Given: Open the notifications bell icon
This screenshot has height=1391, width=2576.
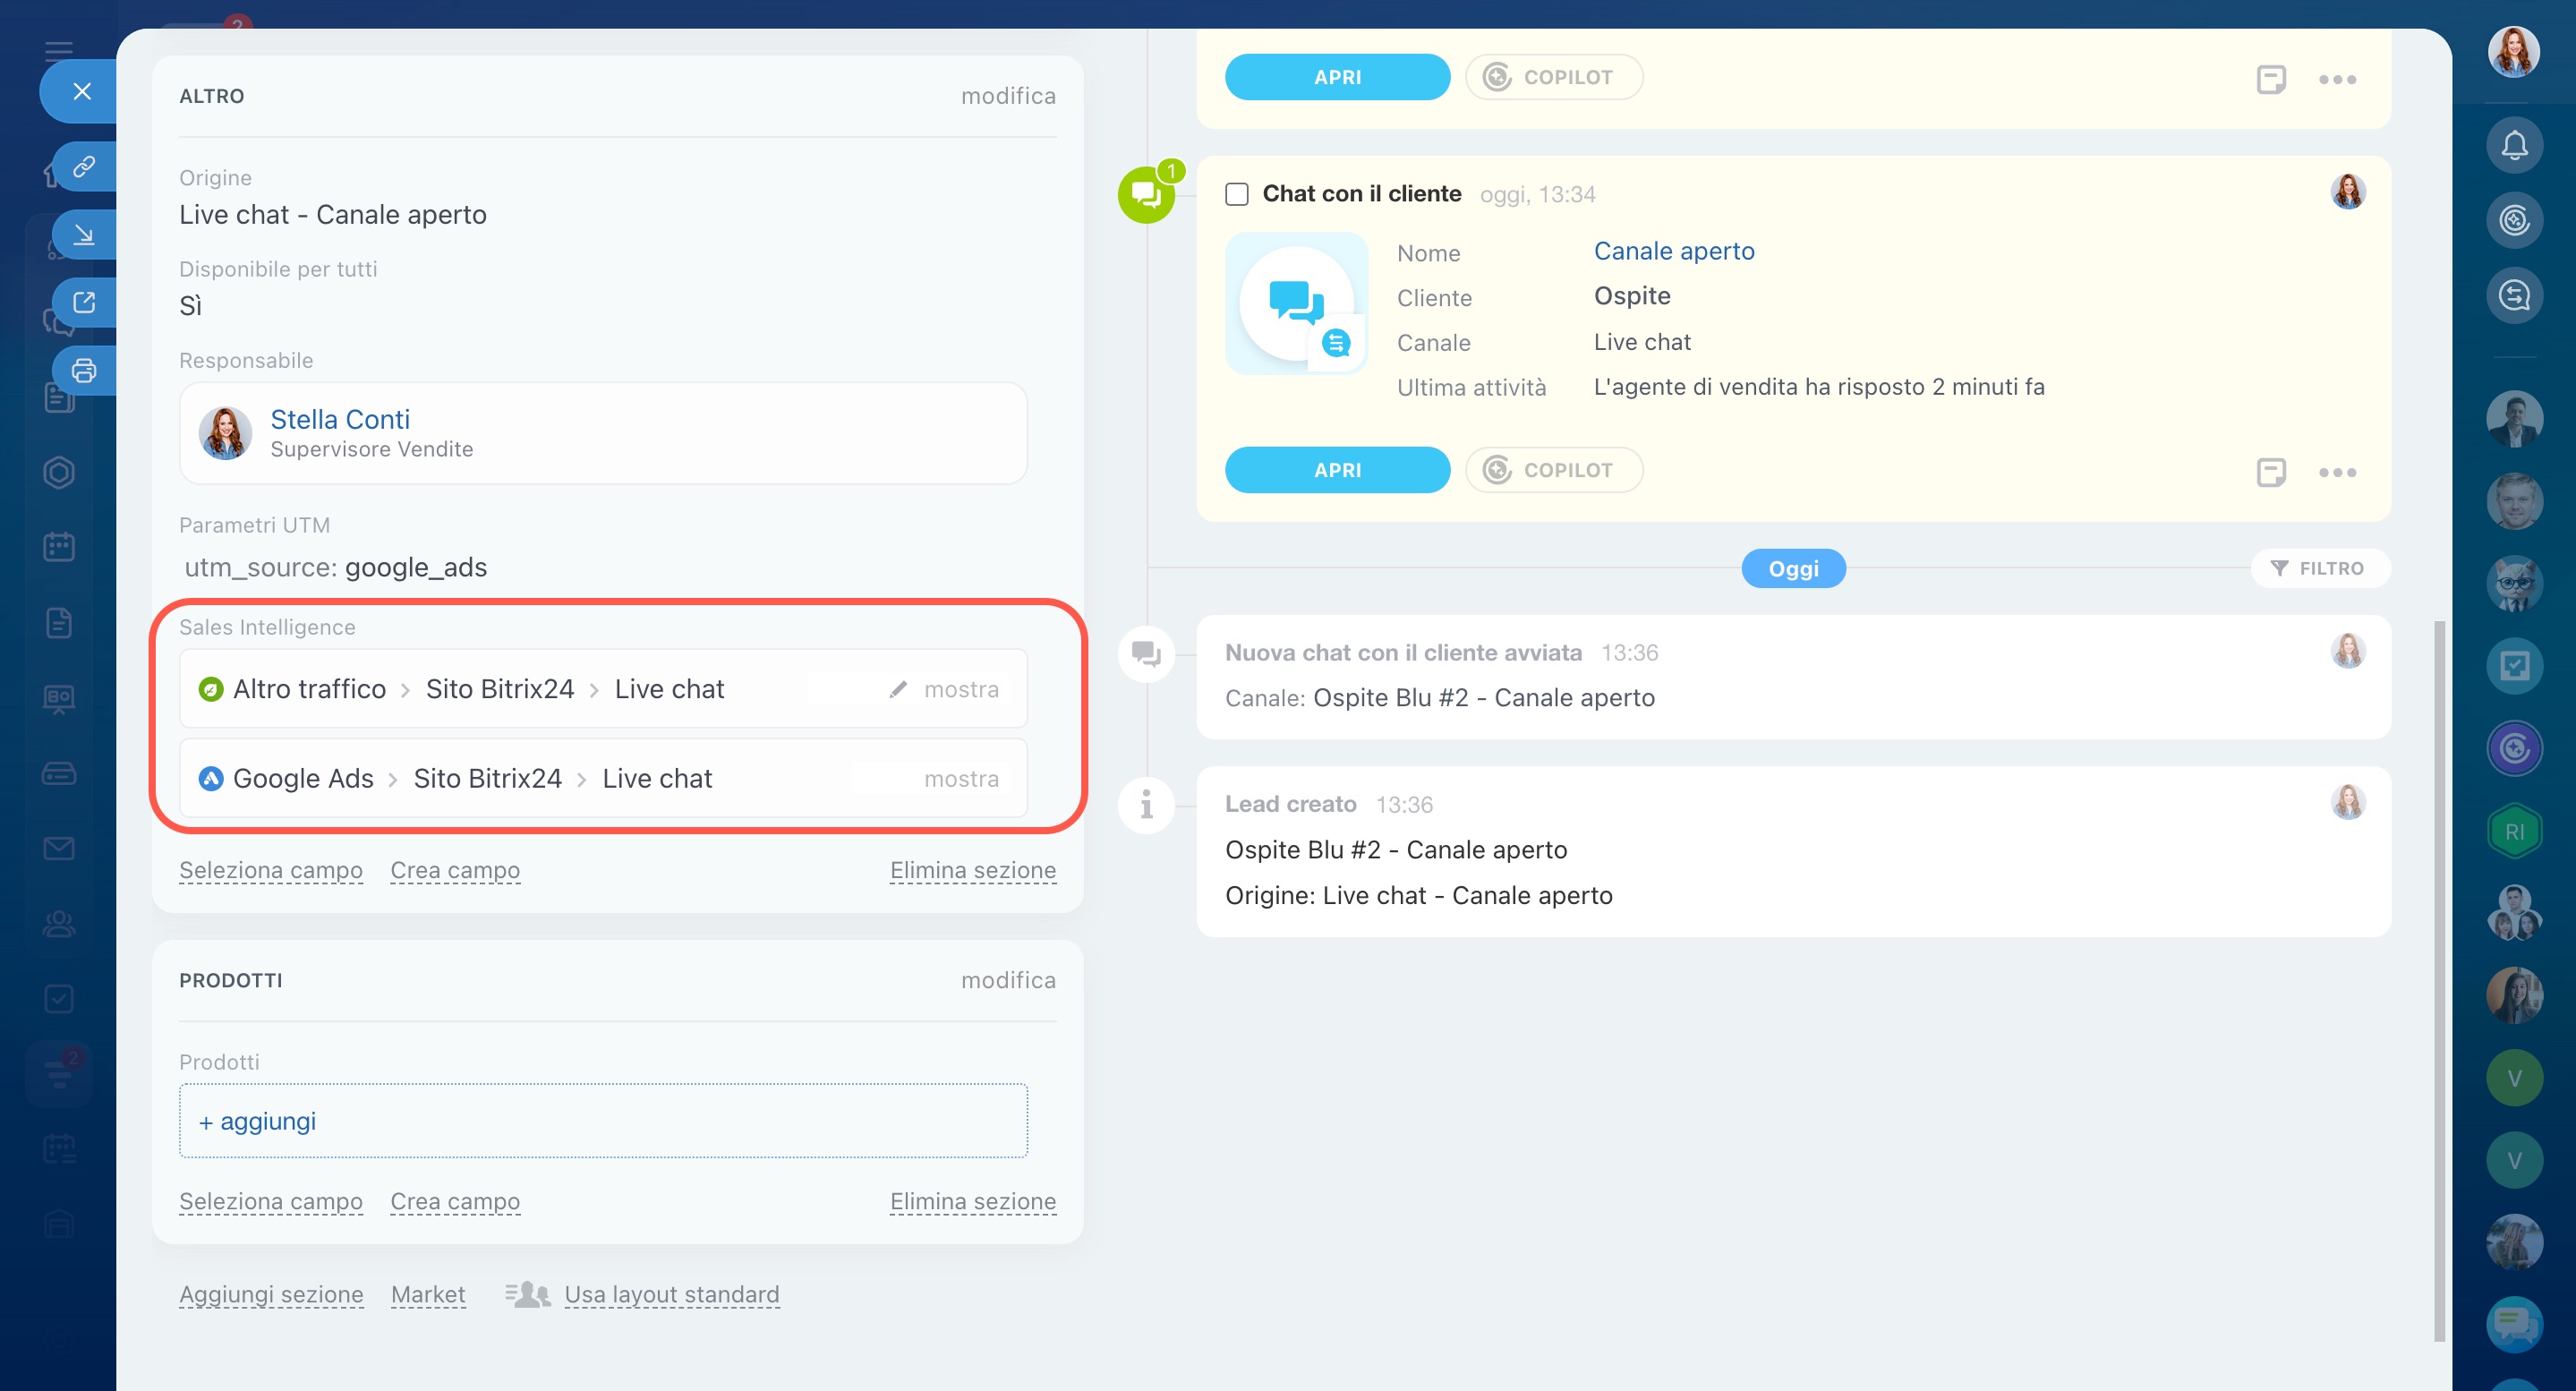Looking at the screenshot, I should 2513,146.
